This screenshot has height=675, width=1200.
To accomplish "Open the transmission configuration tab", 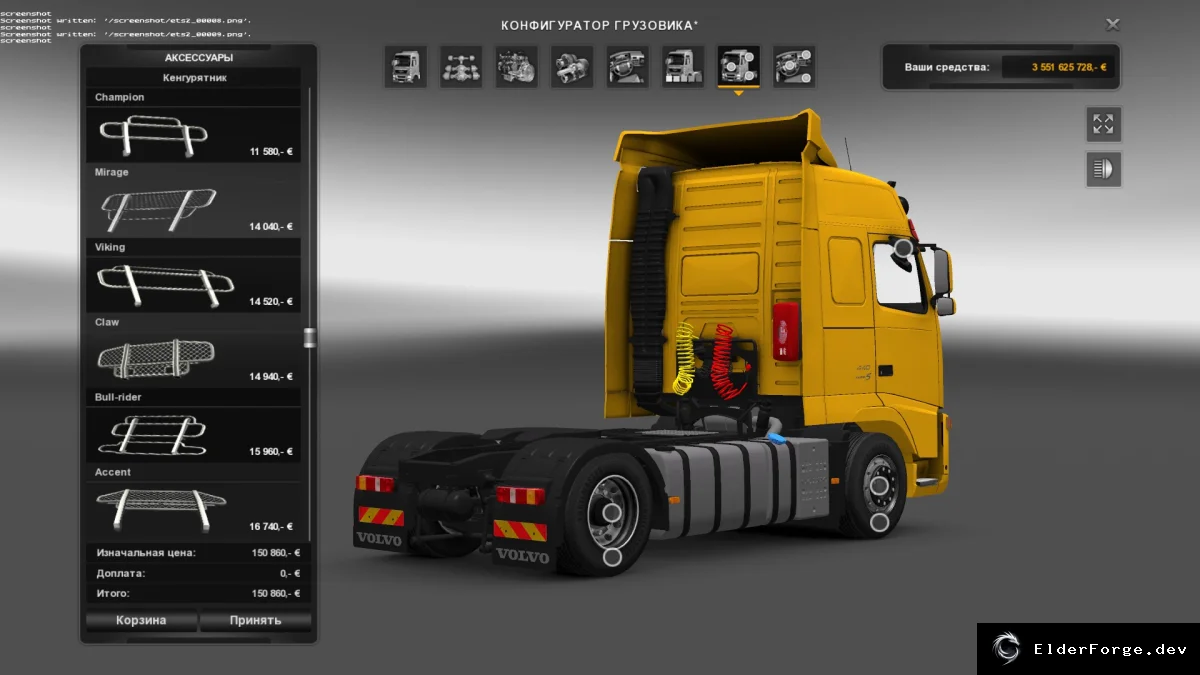I will tap(572, 66).
